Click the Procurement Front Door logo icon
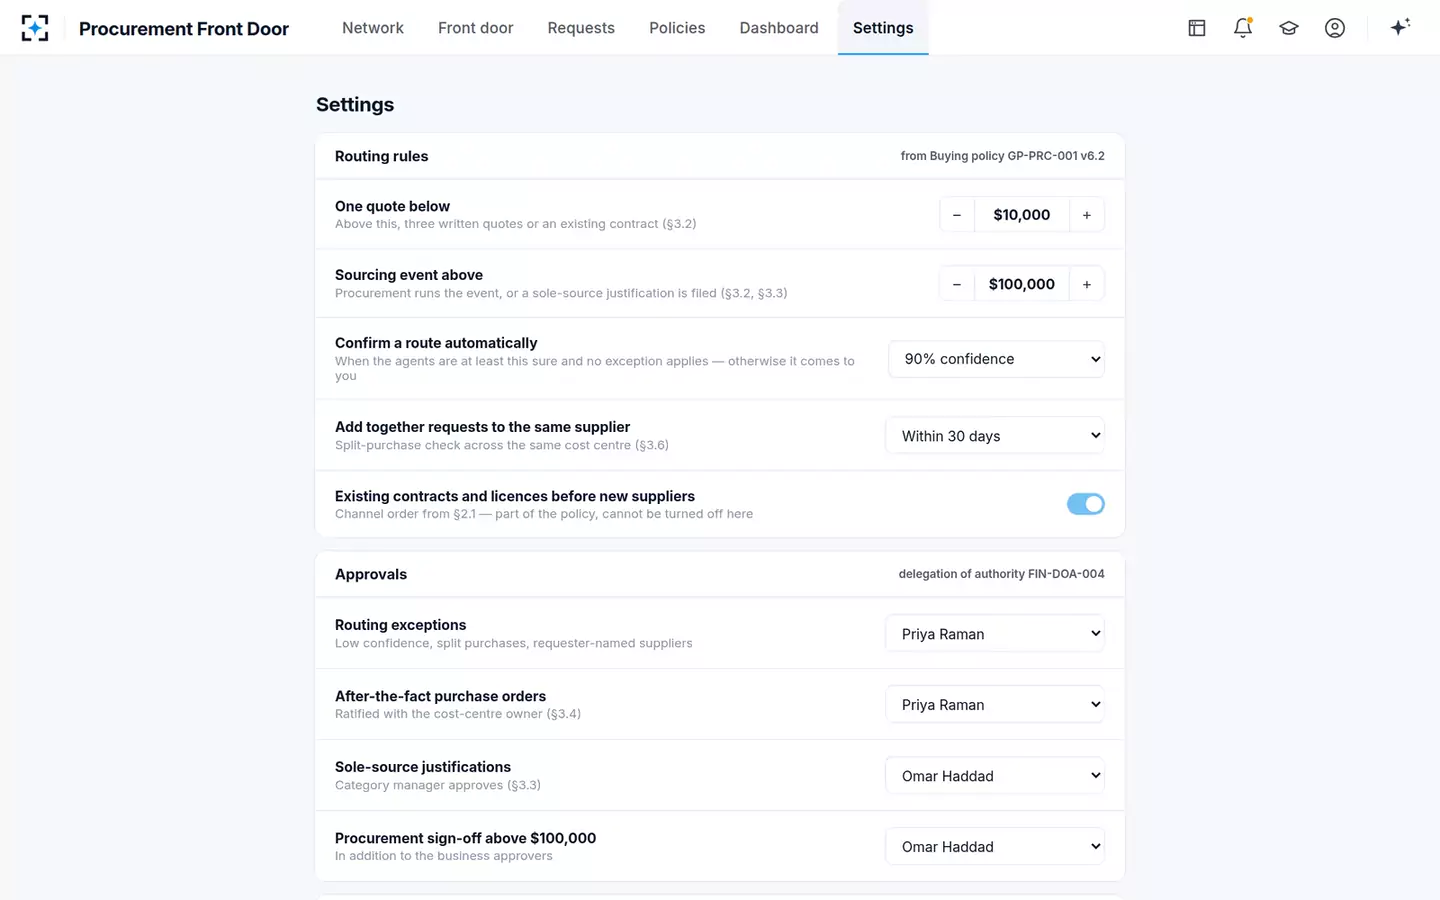The width and height of the screenshot is (1440, 900). (x=35, y=28)
